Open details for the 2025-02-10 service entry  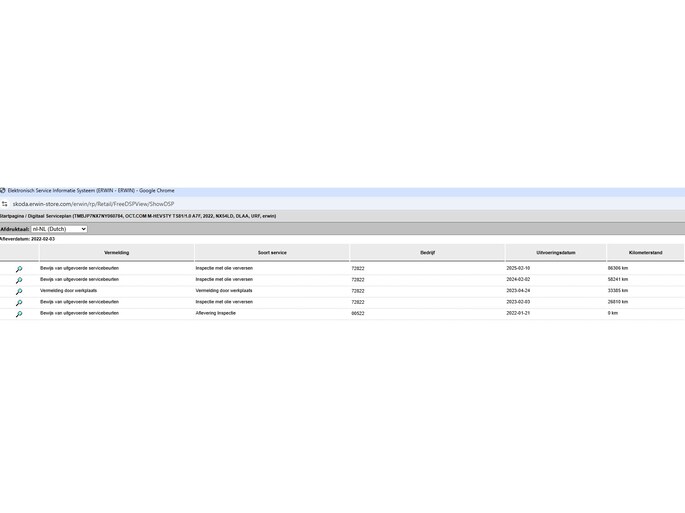[x=18, y=269]
